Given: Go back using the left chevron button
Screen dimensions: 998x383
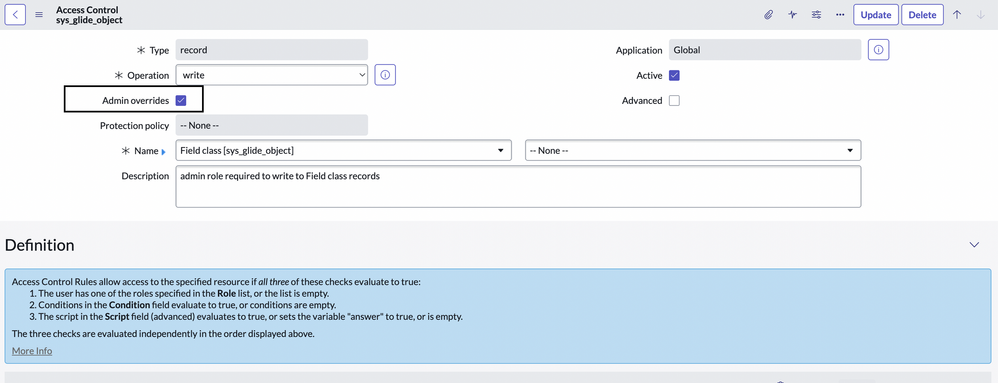Looking at the screenshot, I should (15, 15).
